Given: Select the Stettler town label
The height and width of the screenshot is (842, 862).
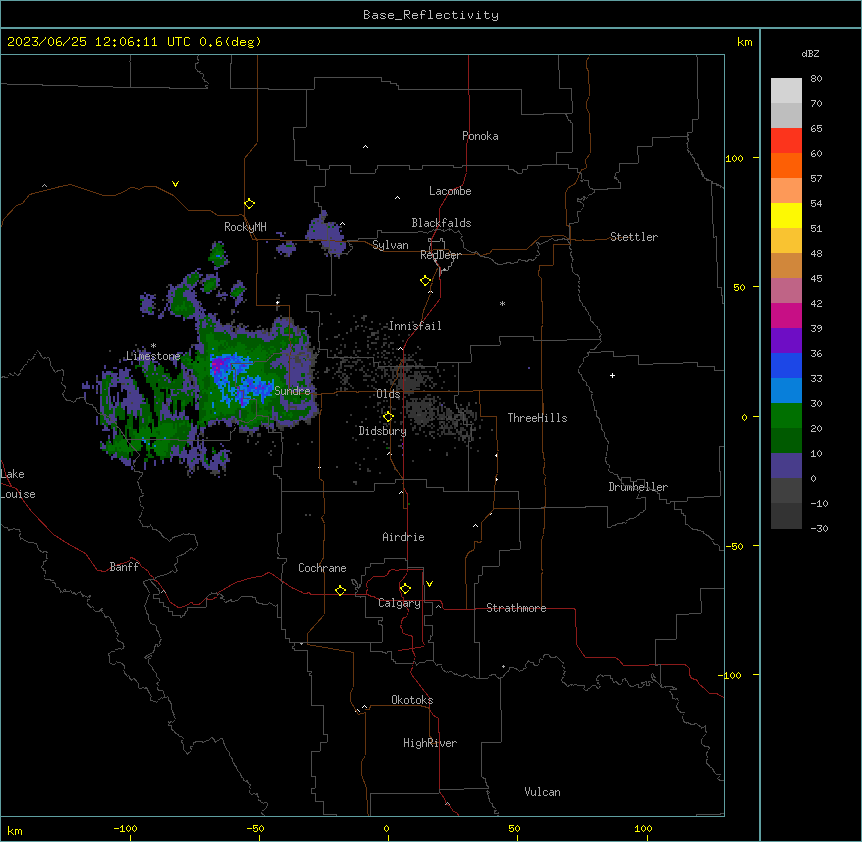Looking at the screenshot, I should tap(634, 237).
